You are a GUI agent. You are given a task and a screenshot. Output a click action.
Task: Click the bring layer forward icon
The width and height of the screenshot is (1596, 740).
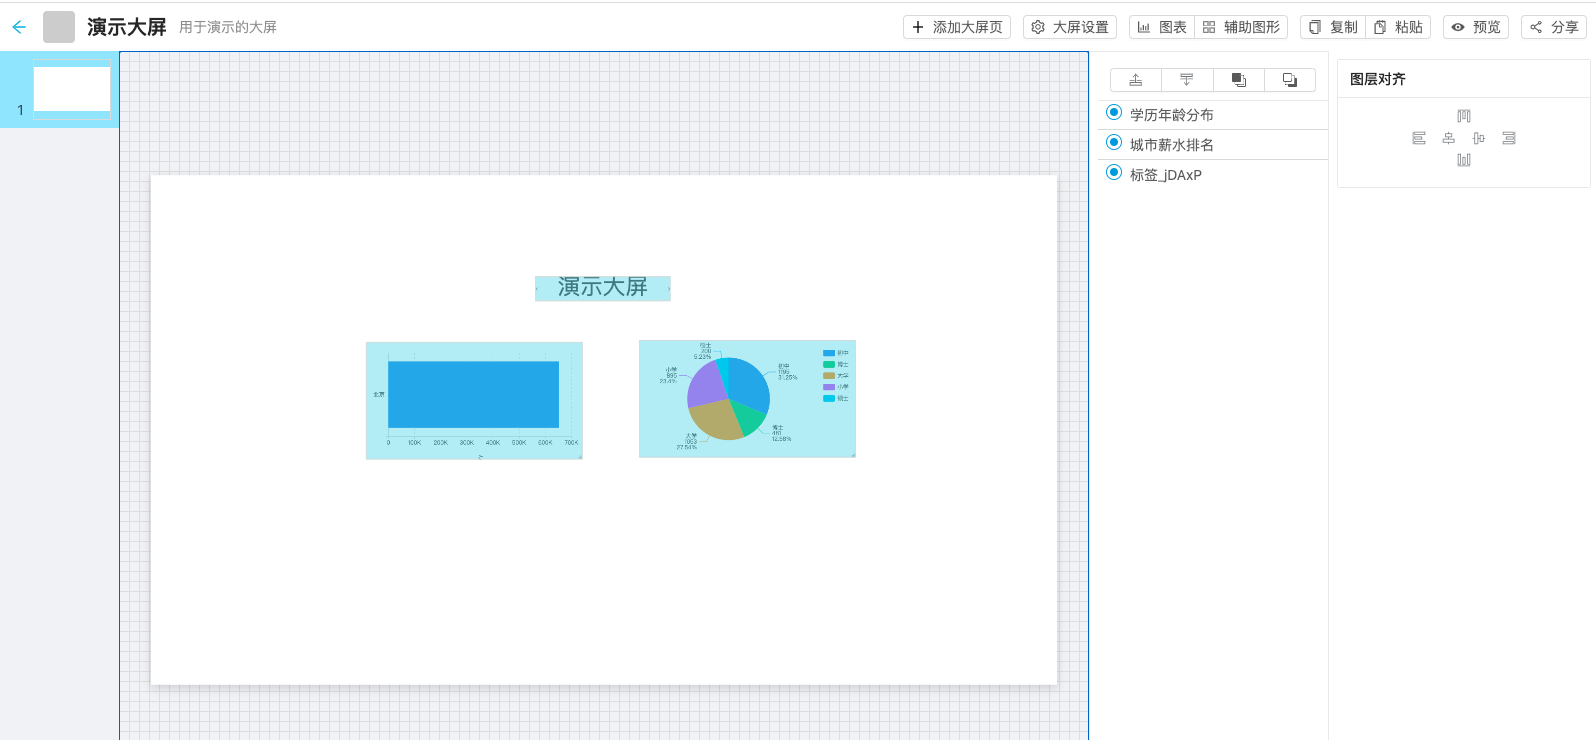click(1239, 80)
